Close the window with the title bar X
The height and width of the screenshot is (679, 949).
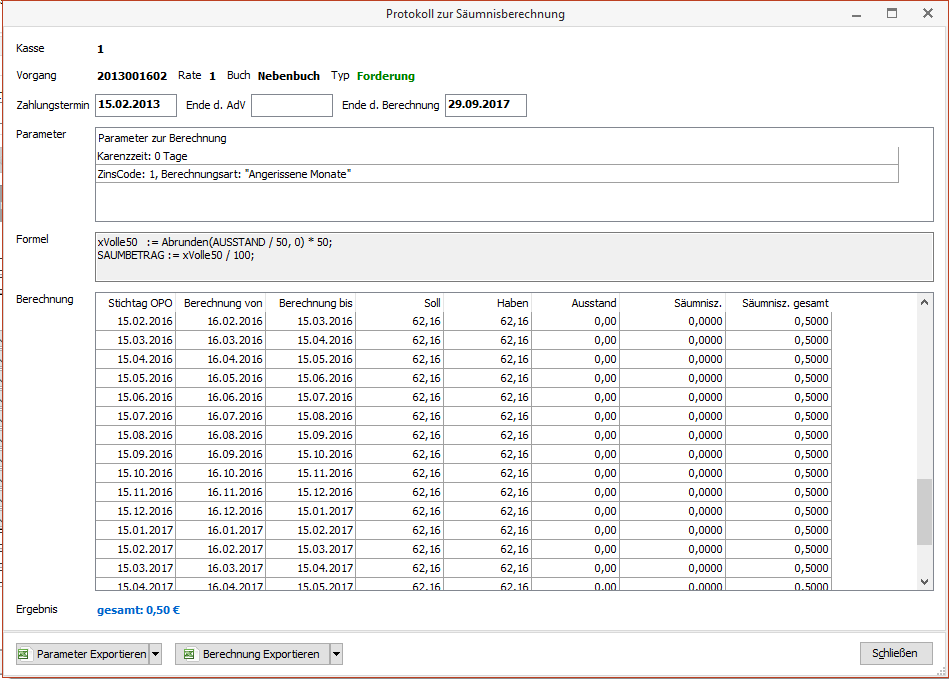pyautogui.click(x=928, y=13)
